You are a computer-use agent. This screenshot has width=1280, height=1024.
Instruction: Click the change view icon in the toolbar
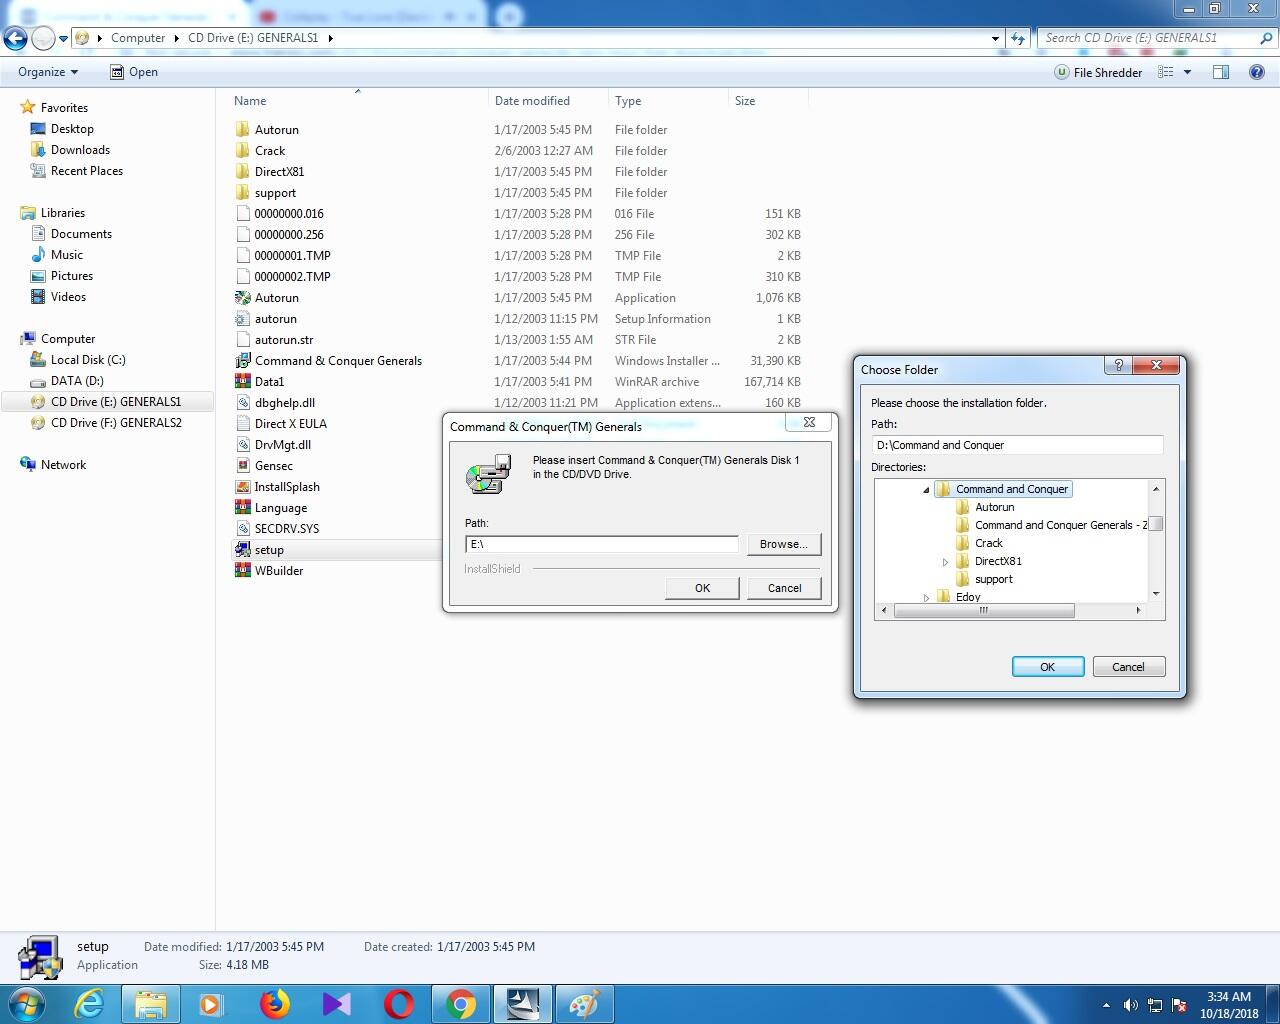click(1165, 72)
